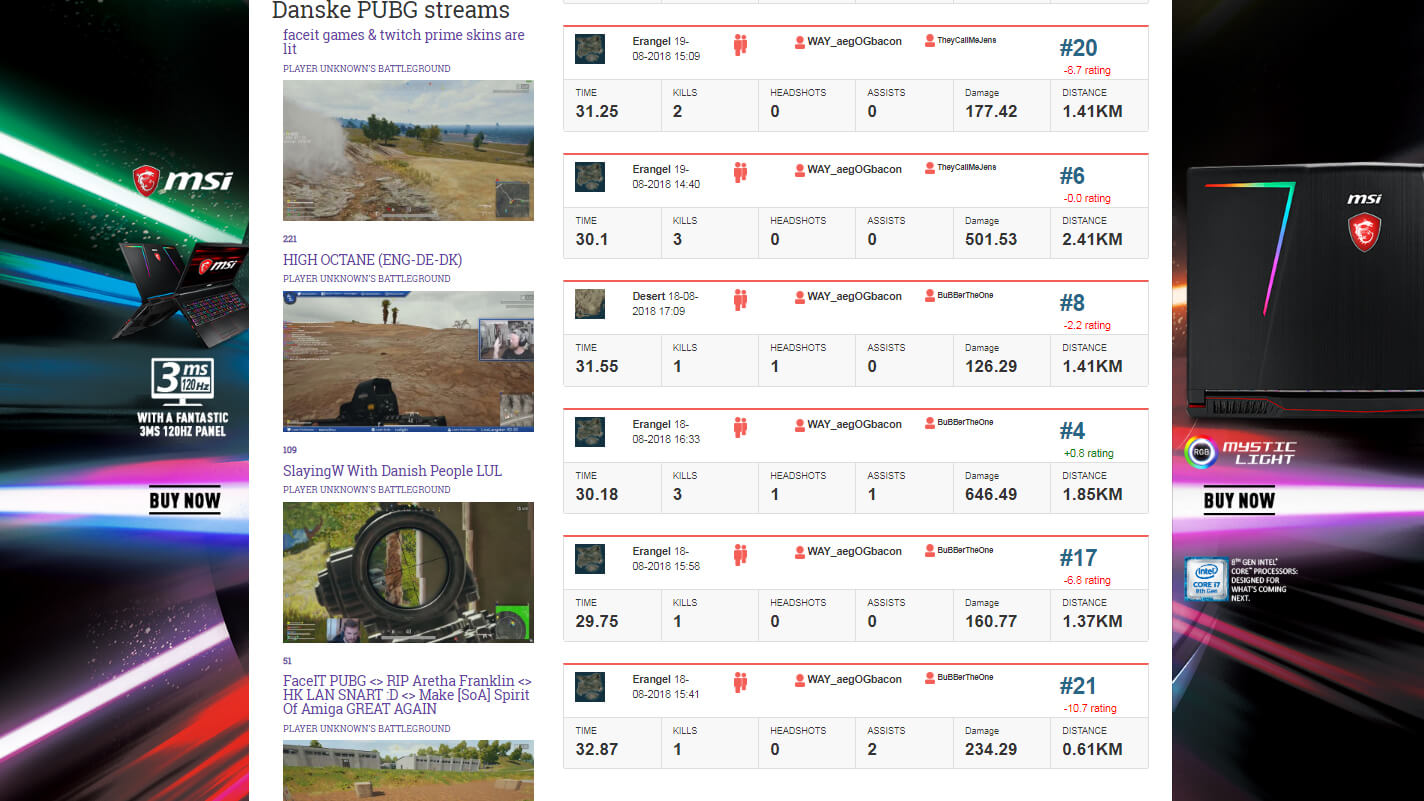This screenshot has width=1424, height=801.
Task: Click the player icon beside WAY_aegOGbacon in #20 match
Action: click(799, 42)
